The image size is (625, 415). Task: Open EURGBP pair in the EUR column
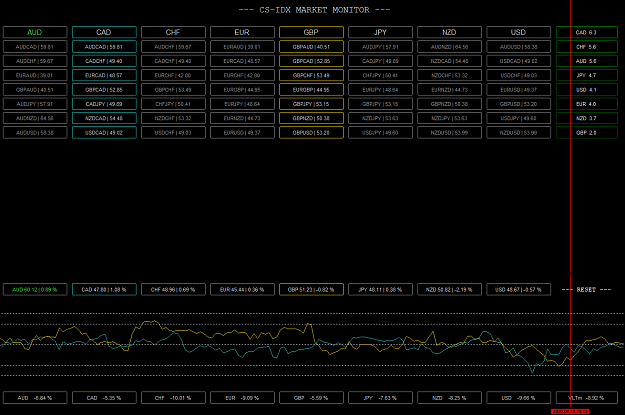coord(242,90)
